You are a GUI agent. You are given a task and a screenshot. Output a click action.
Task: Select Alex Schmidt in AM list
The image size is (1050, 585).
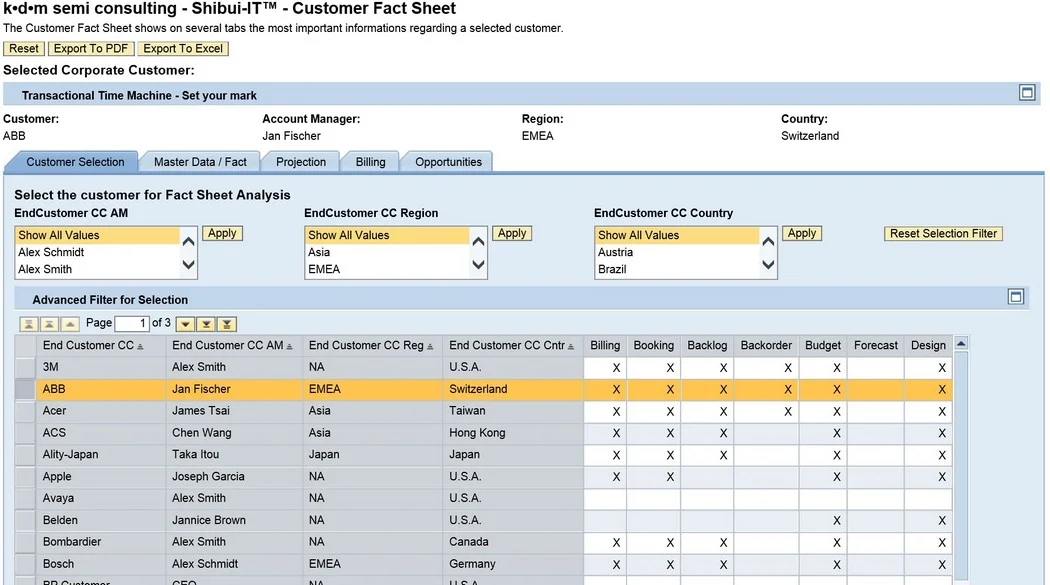98,252
